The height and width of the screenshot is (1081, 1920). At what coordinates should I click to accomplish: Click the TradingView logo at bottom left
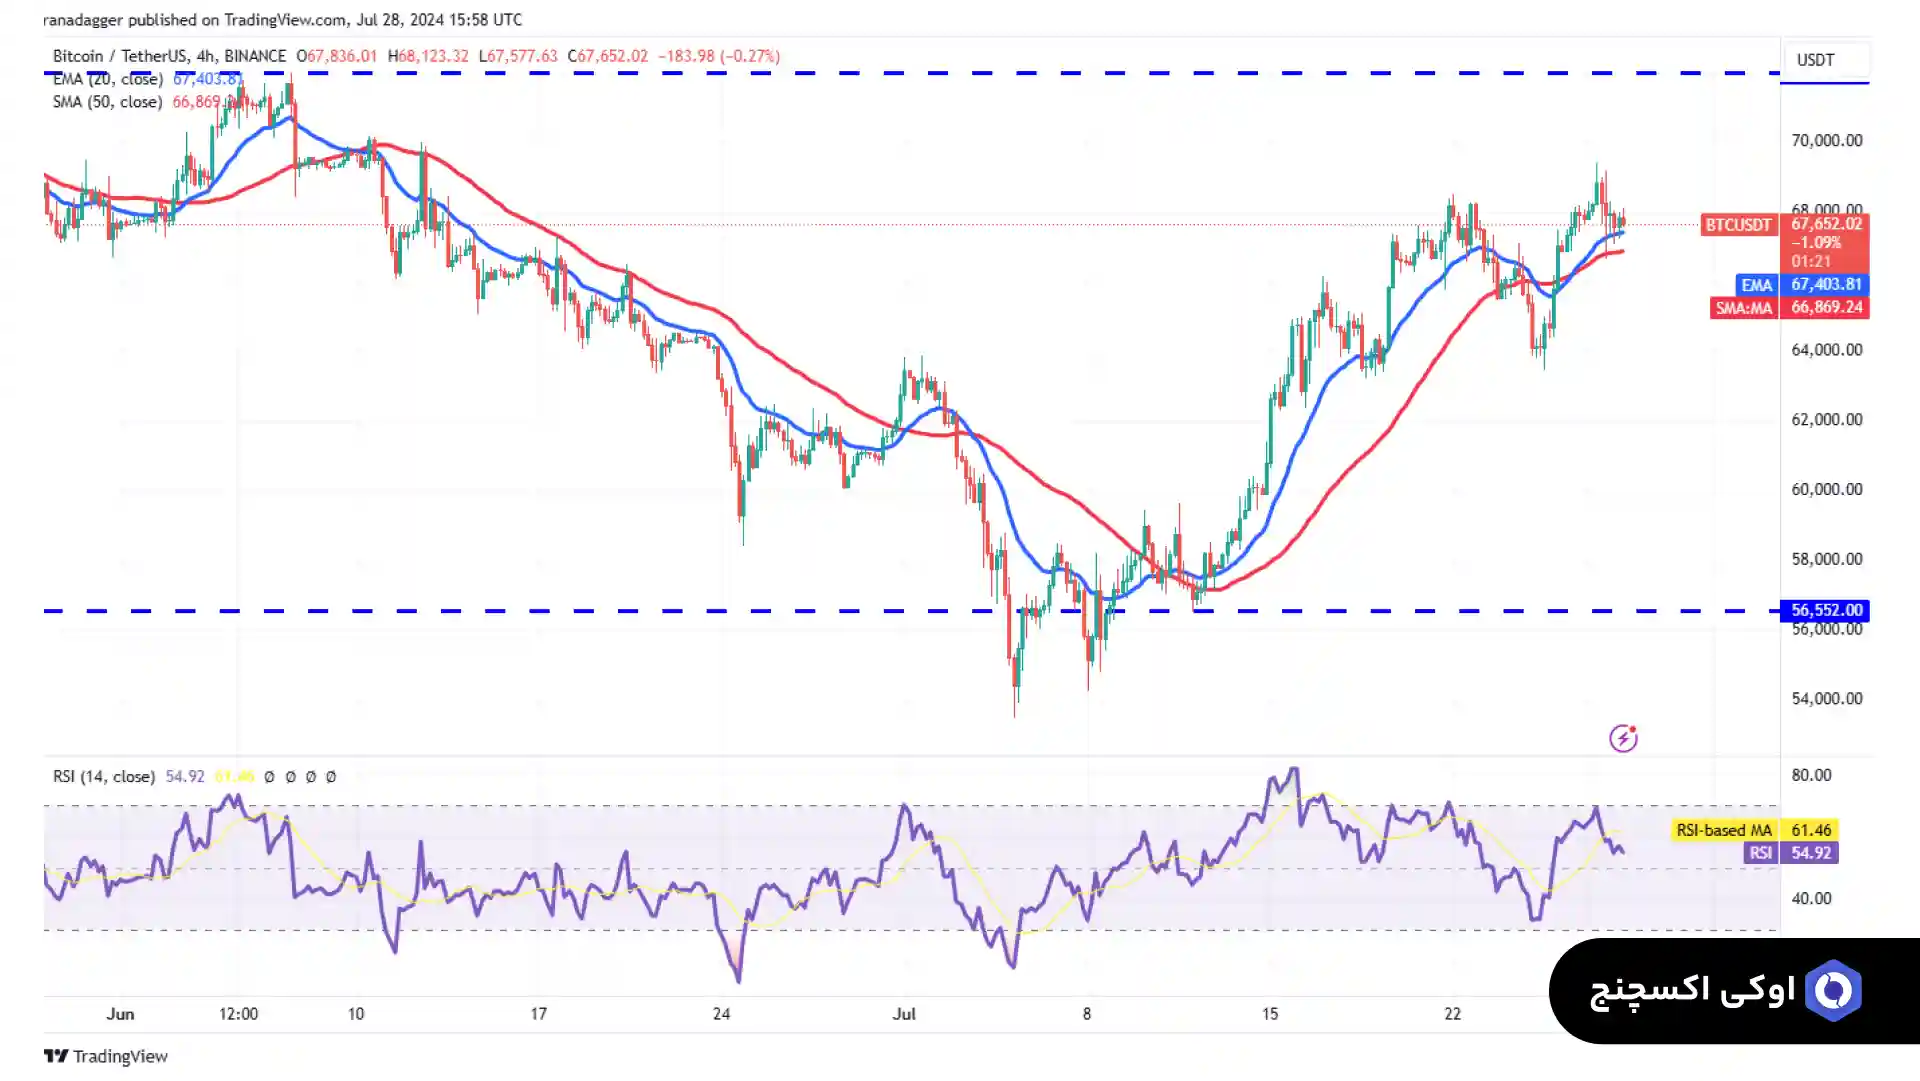[x=106, y=1056]
